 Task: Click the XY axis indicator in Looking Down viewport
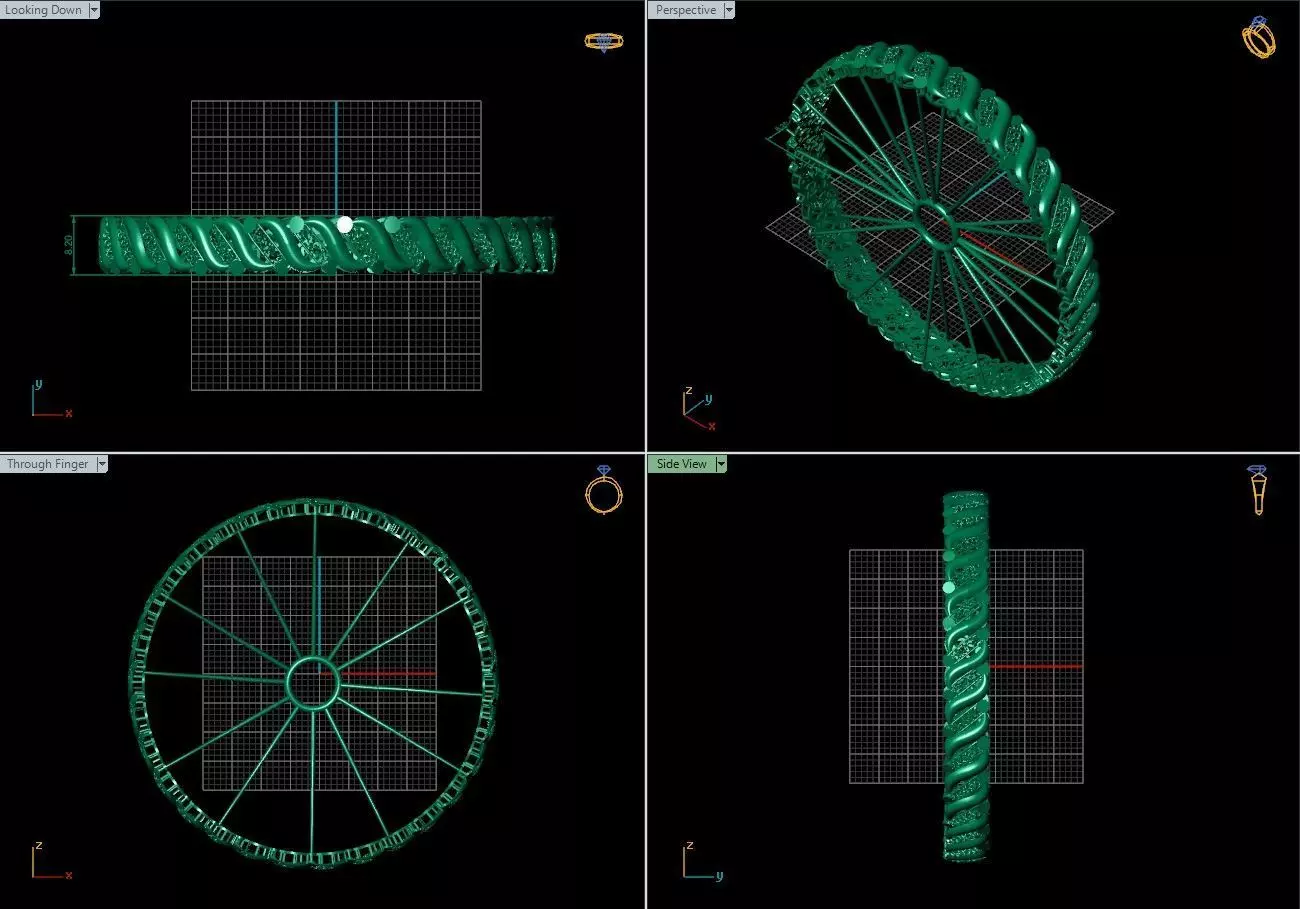[51, 398]
